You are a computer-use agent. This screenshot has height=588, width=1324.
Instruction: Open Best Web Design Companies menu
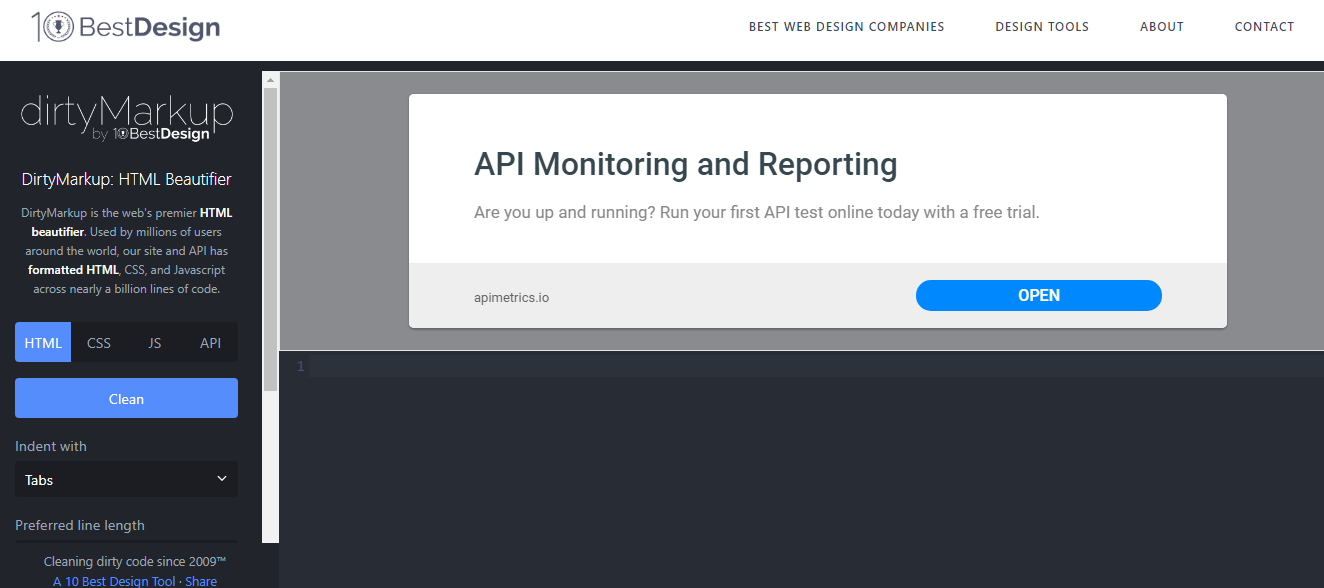846,27
